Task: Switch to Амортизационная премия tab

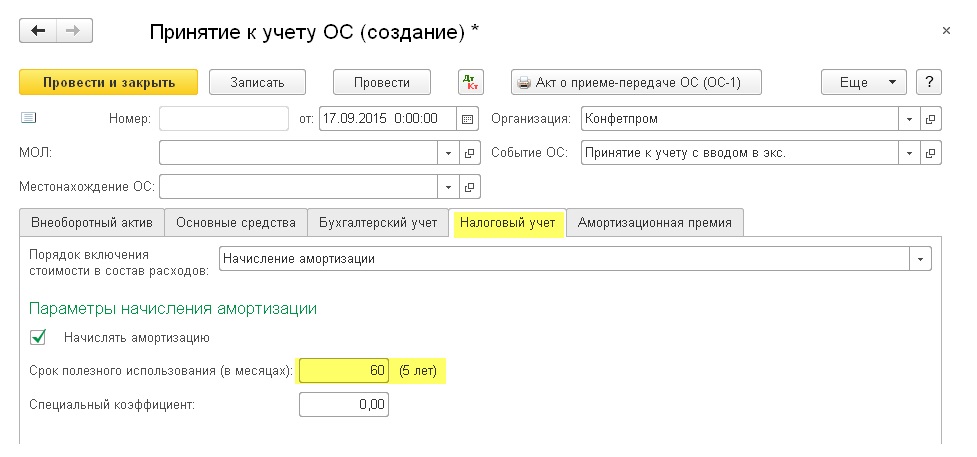Action: (654, 223)
